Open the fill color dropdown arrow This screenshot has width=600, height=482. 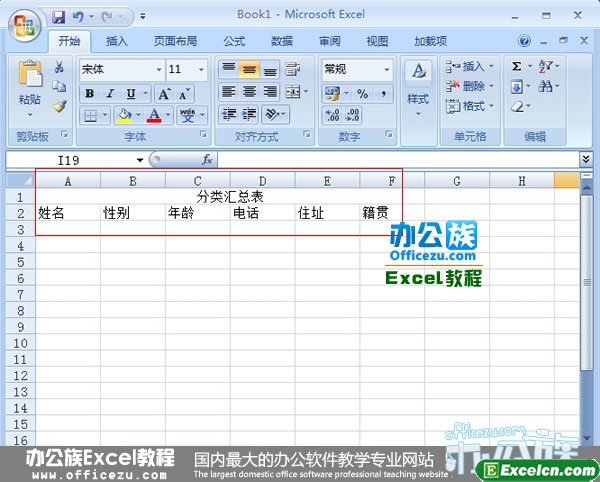point(138,115)
